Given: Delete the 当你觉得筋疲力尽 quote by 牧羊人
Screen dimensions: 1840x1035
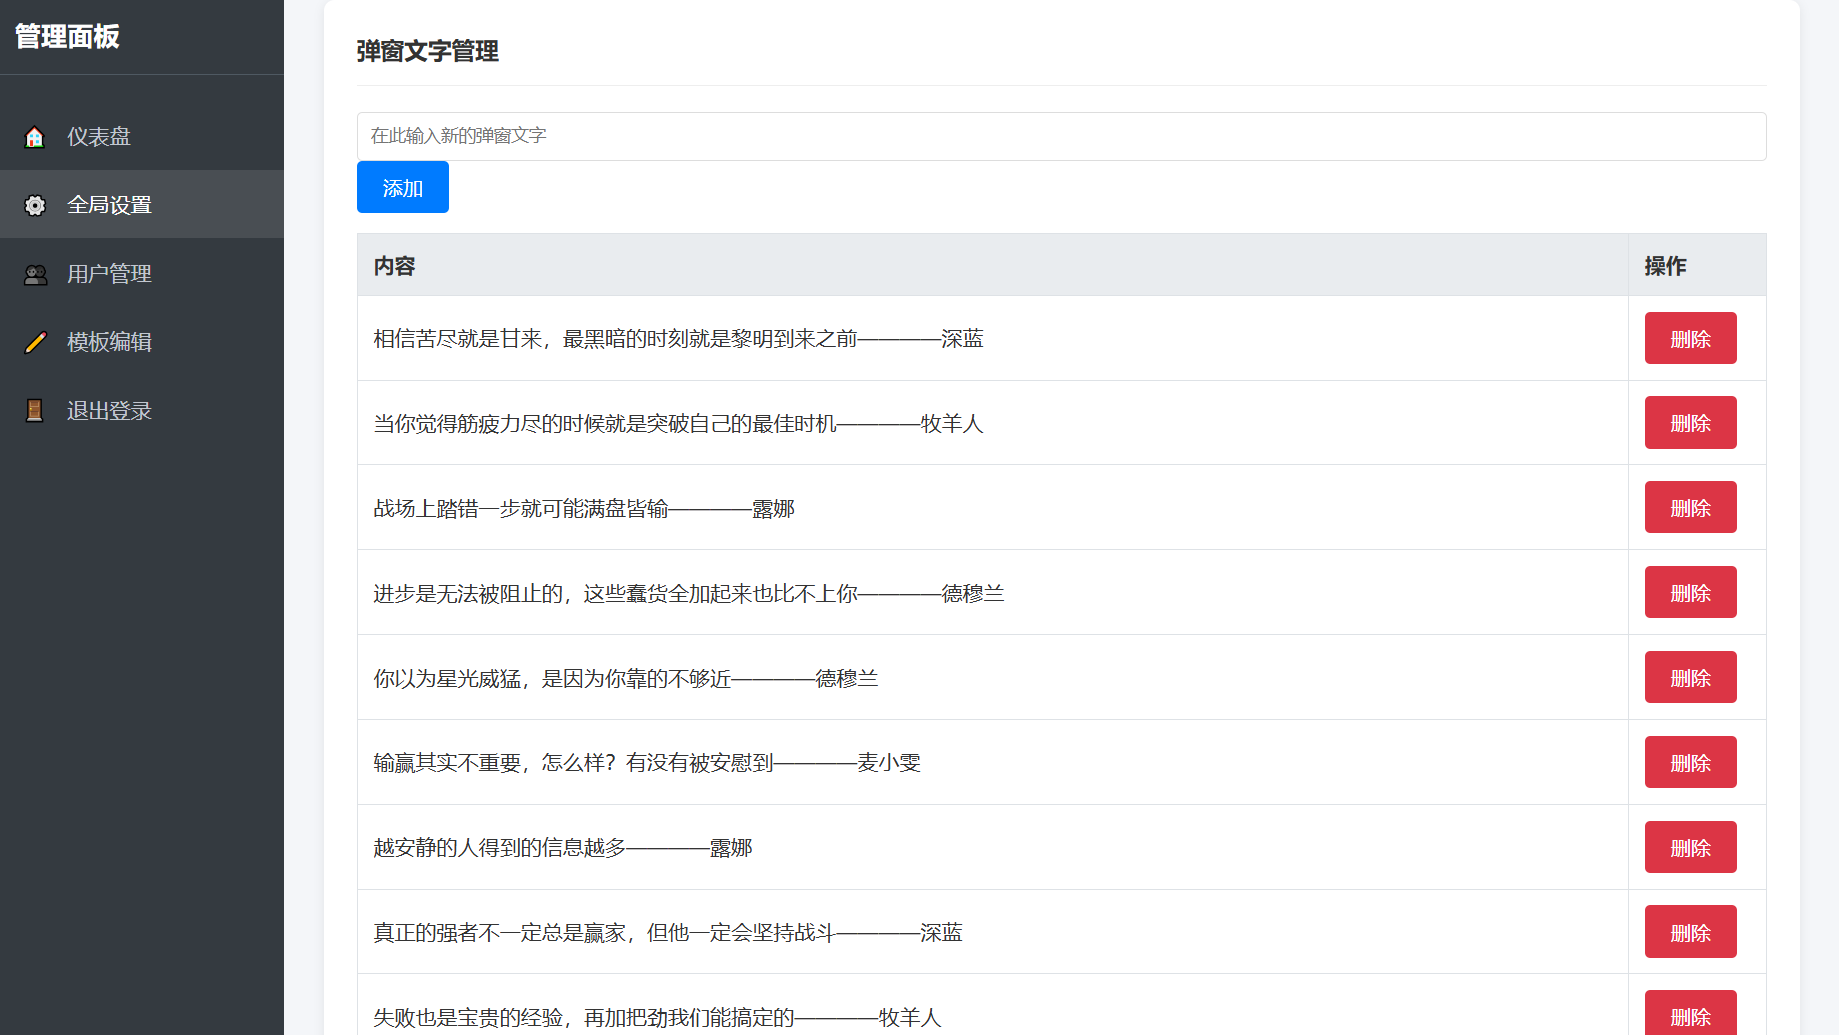Looking at the screenshot, I should tap(1690, 423).
